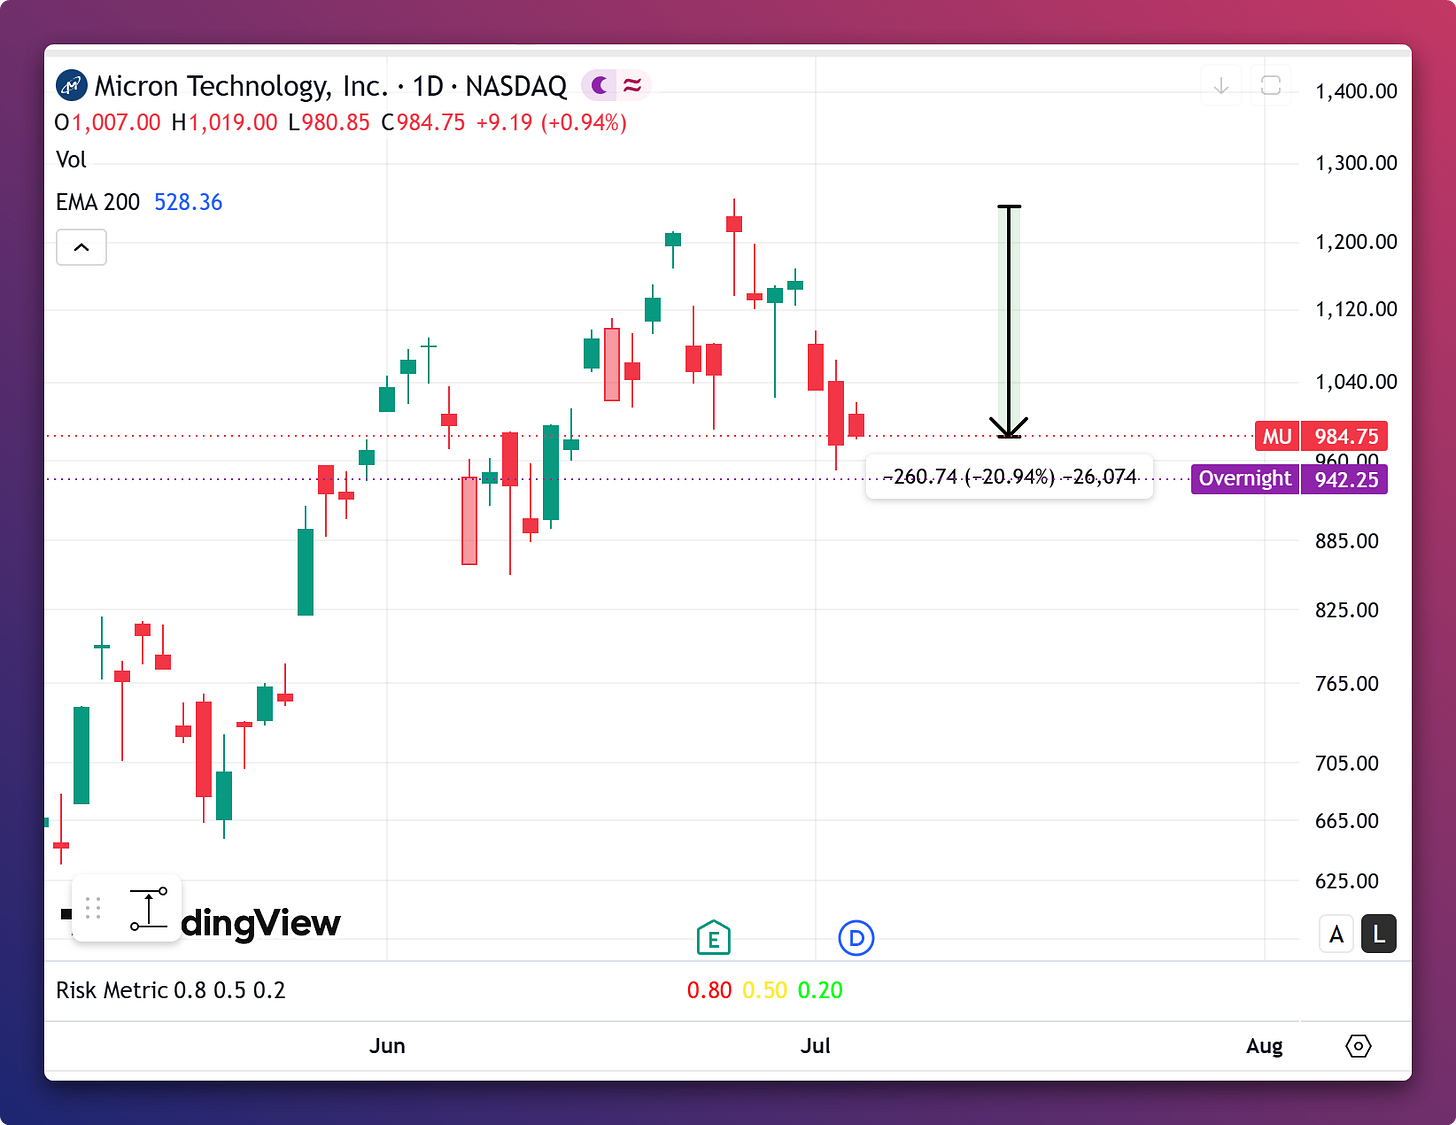
Task: Click the 885.00 price axis label
Action: pos(1346,541)
